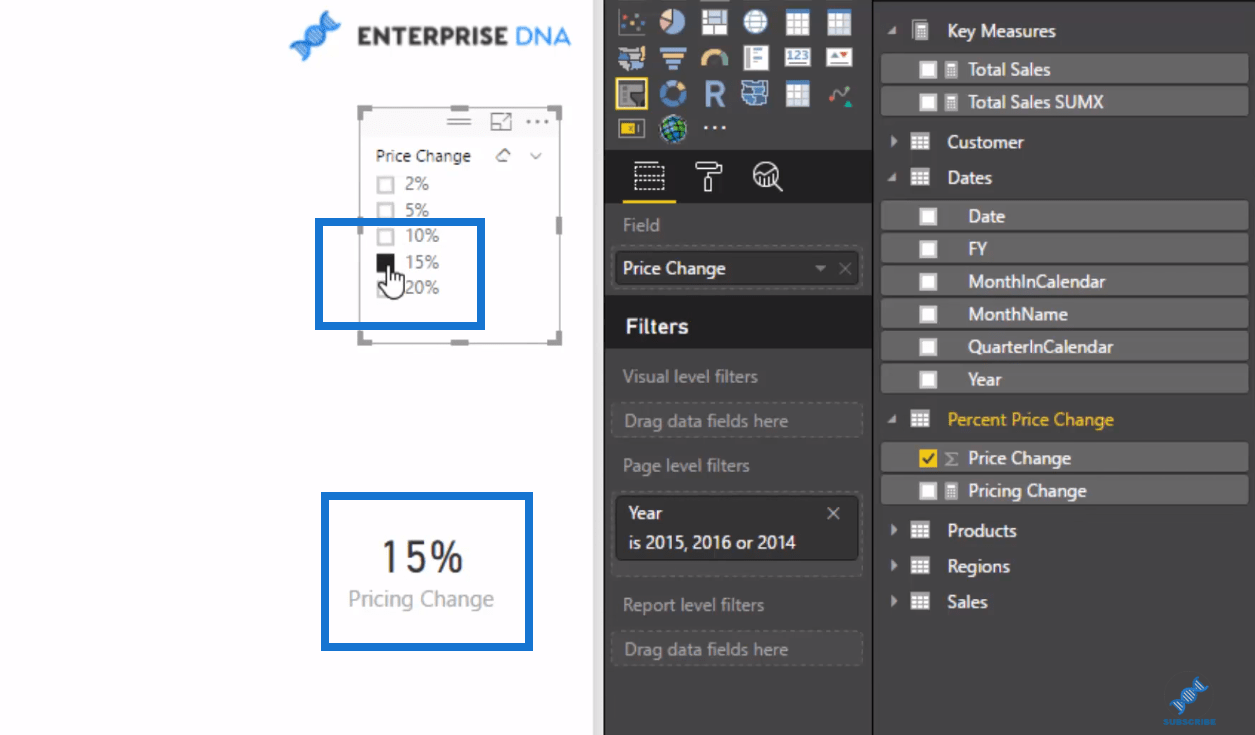Image resolution: width=1255 pixels, height=735 pixels.
Task: Select the treemap visualization
Action: (x=714, y=21)
